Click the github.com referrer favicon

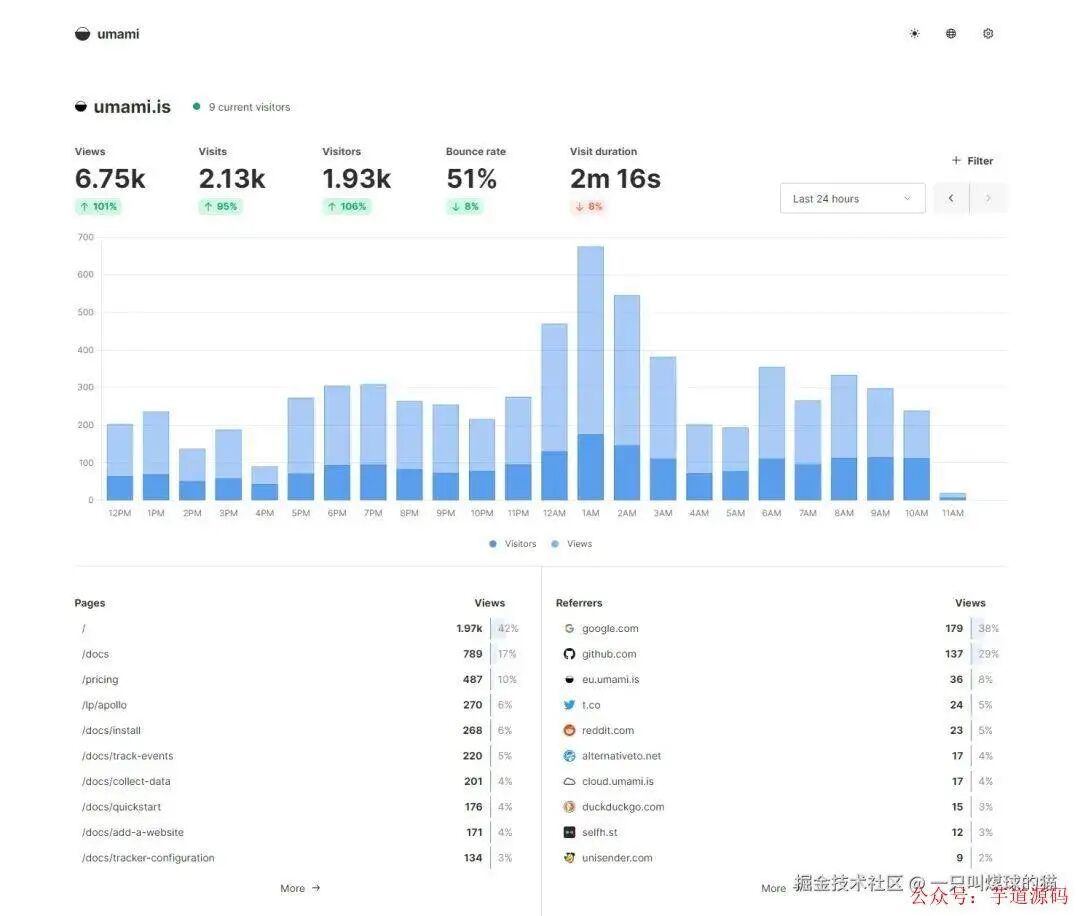(569, 654)
